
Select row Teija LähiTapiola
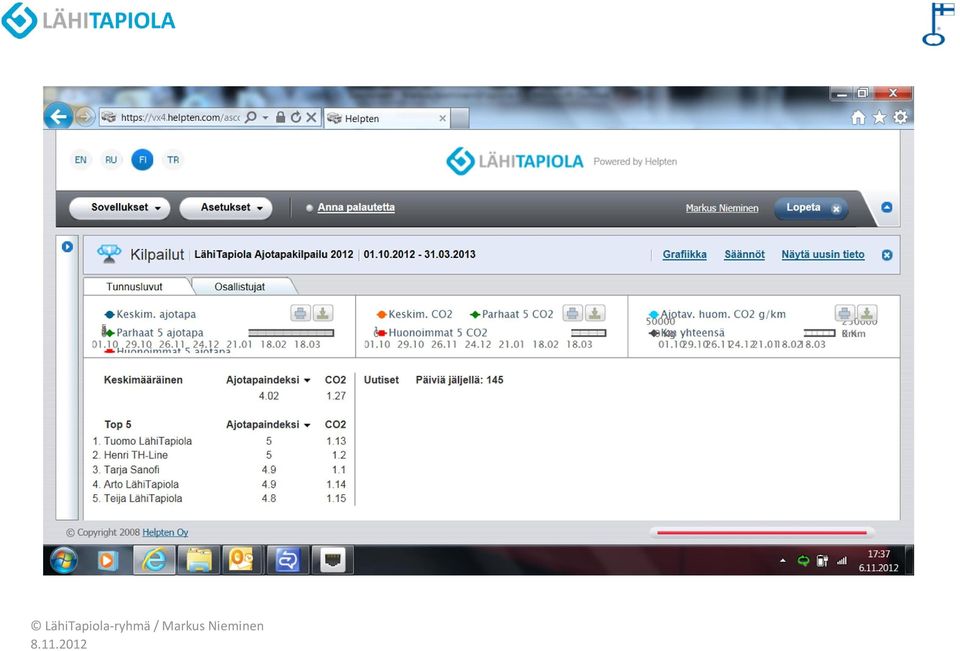219,499
